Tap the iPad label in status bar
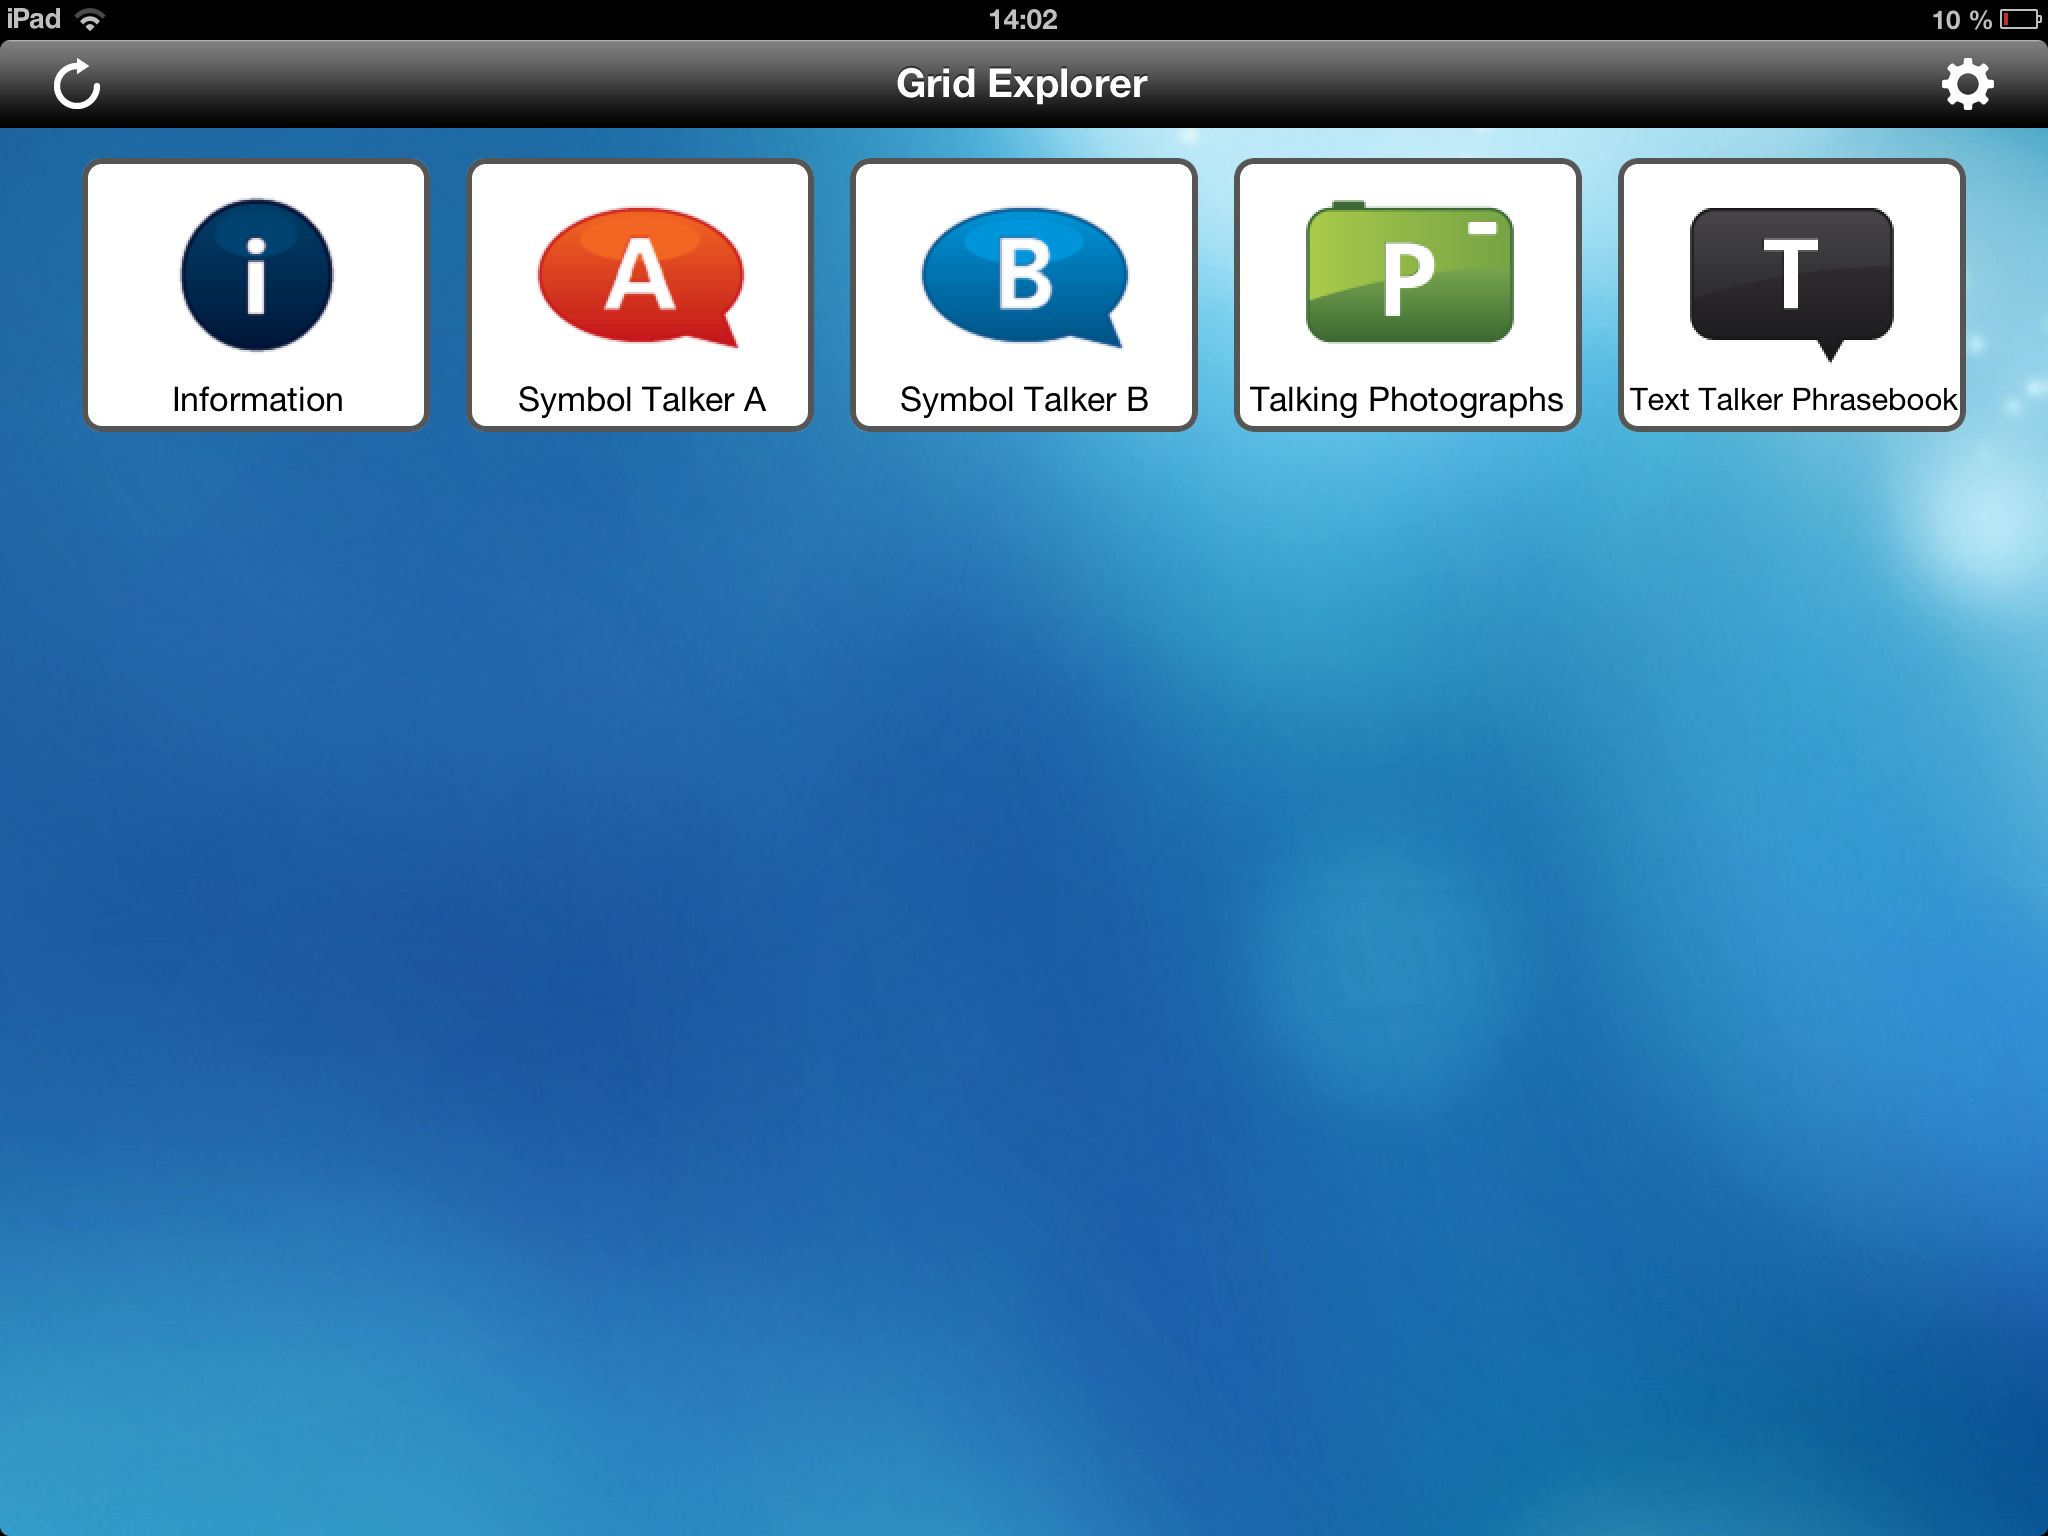This screenshot has height=1536, width=2048. click(x=33, y=19)
